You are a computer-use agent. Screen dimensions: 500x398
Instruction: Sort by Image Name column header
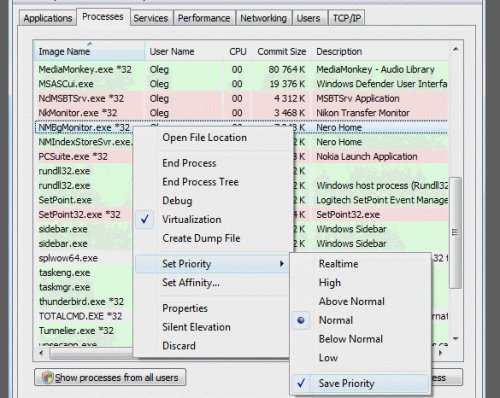[89, 51]
